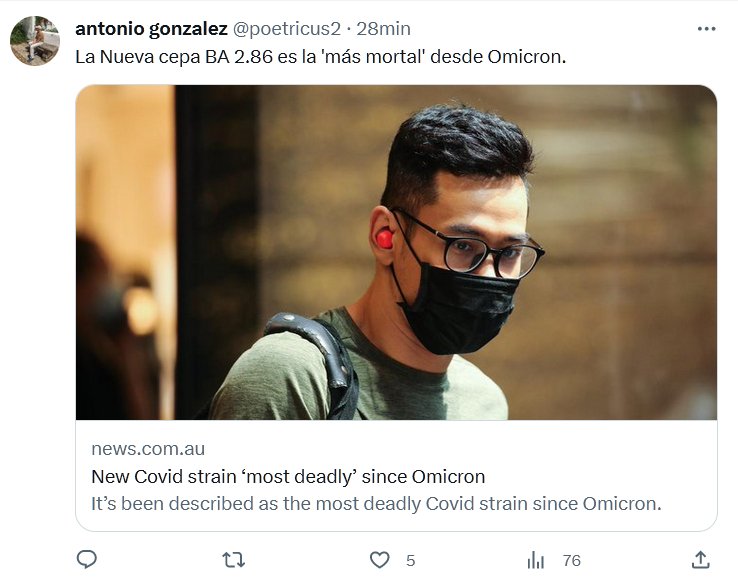Click the news.com.au domain label
Image resolution: width=738 pixels, height=586 pixels.
coord(148,449)
